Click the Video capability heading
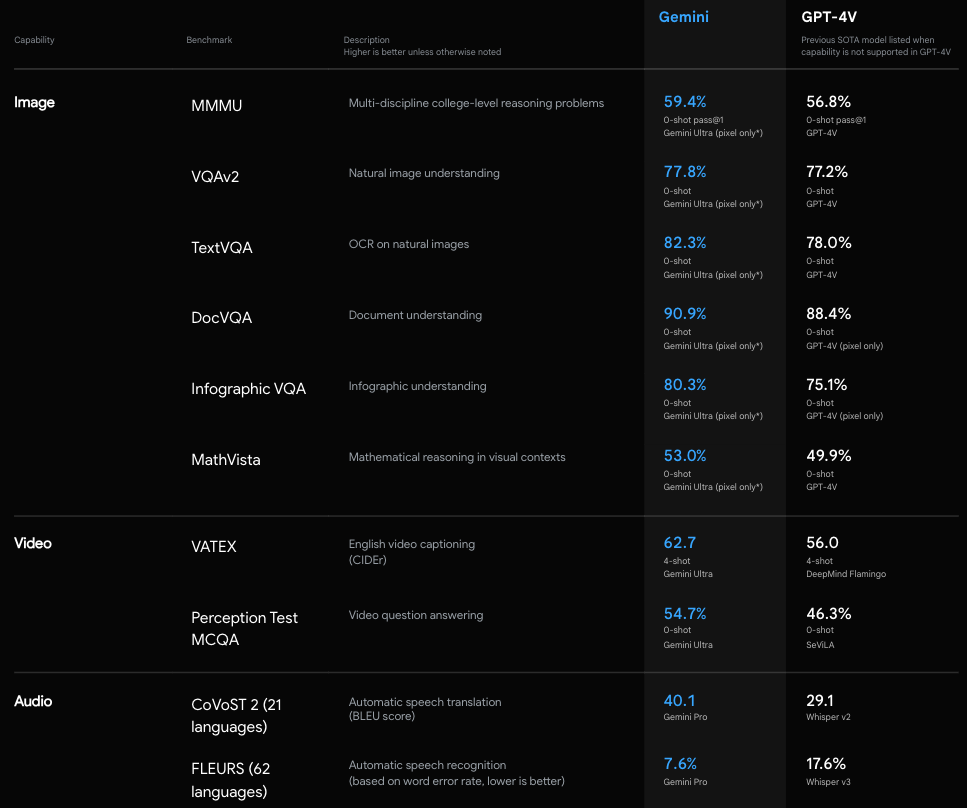The width and height of the screenshot is (967, 808). pos(33,543)
